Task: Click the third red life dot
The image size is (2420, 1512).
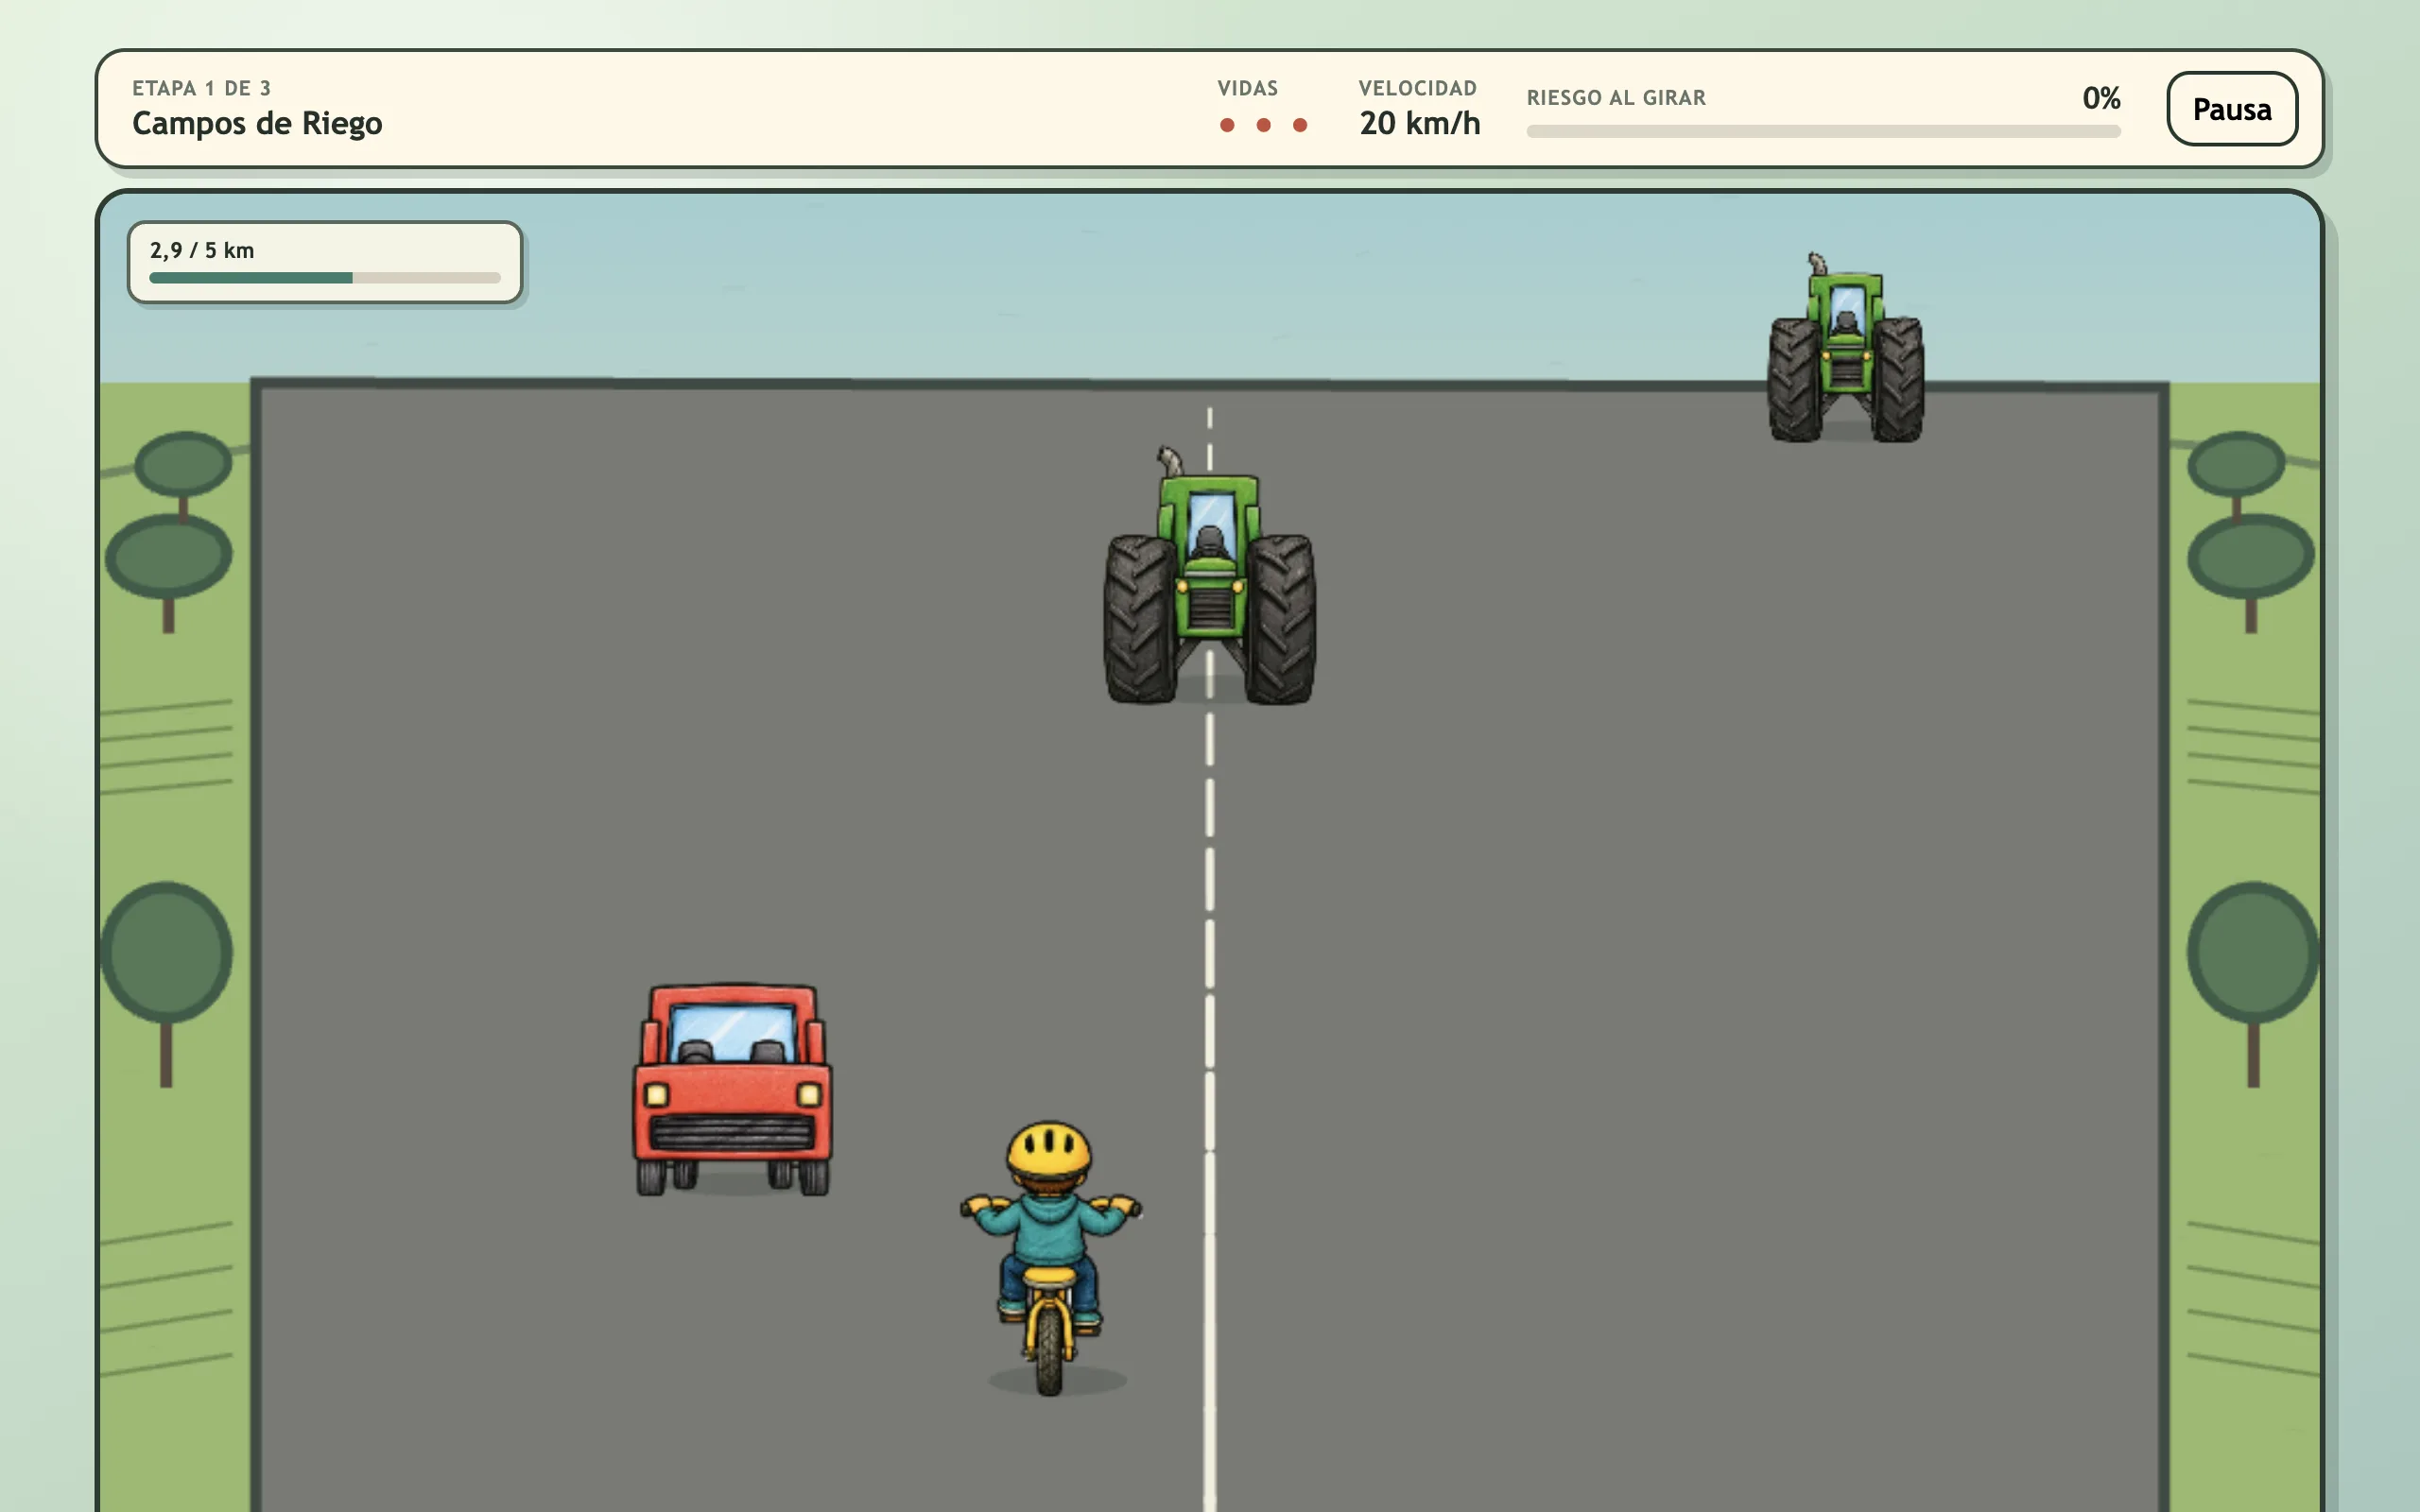Action: (x=1300, y=125)
